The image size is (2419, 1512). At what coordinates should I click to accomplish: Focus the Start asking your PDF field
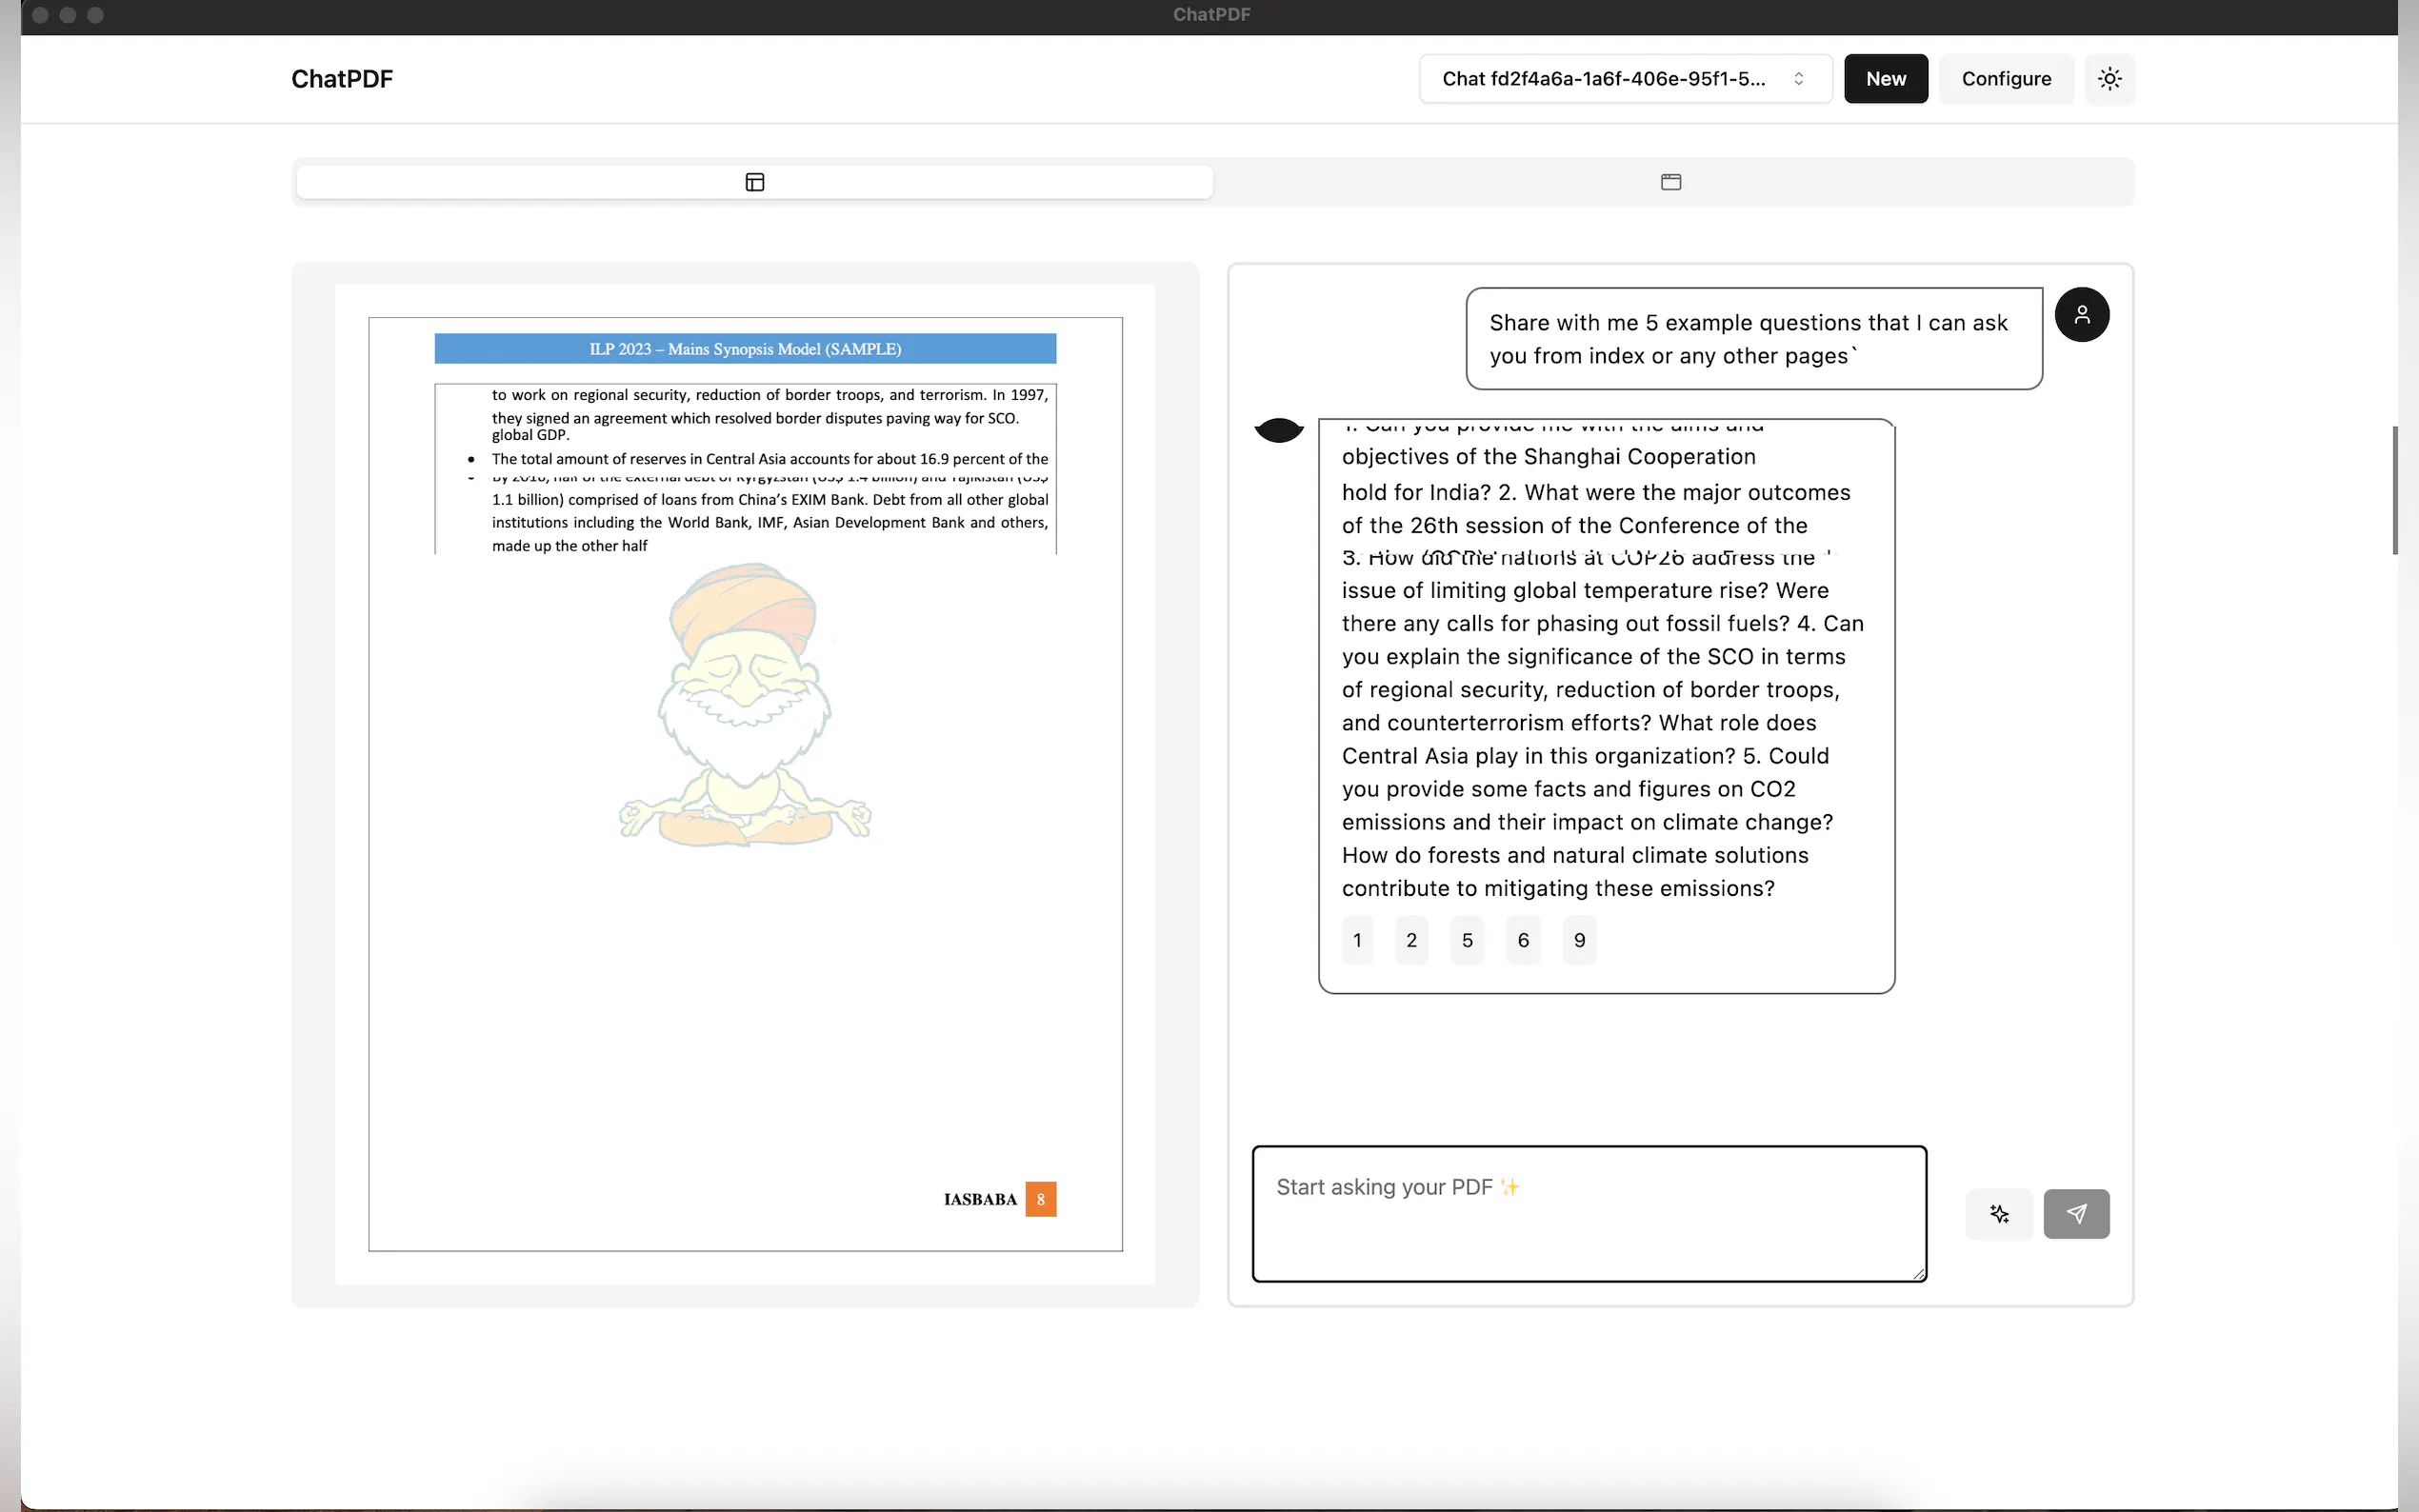tap(1588, 1213)
